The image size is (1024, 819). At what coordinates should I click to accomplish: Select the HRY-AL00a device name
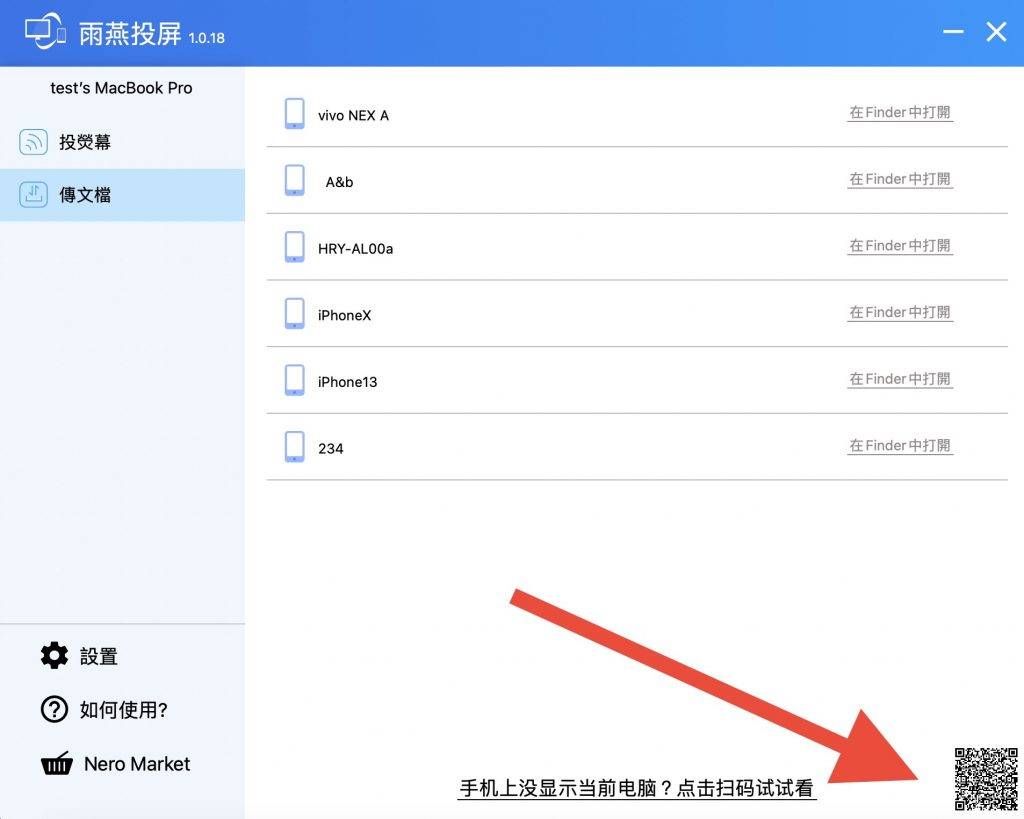[355, 249]
